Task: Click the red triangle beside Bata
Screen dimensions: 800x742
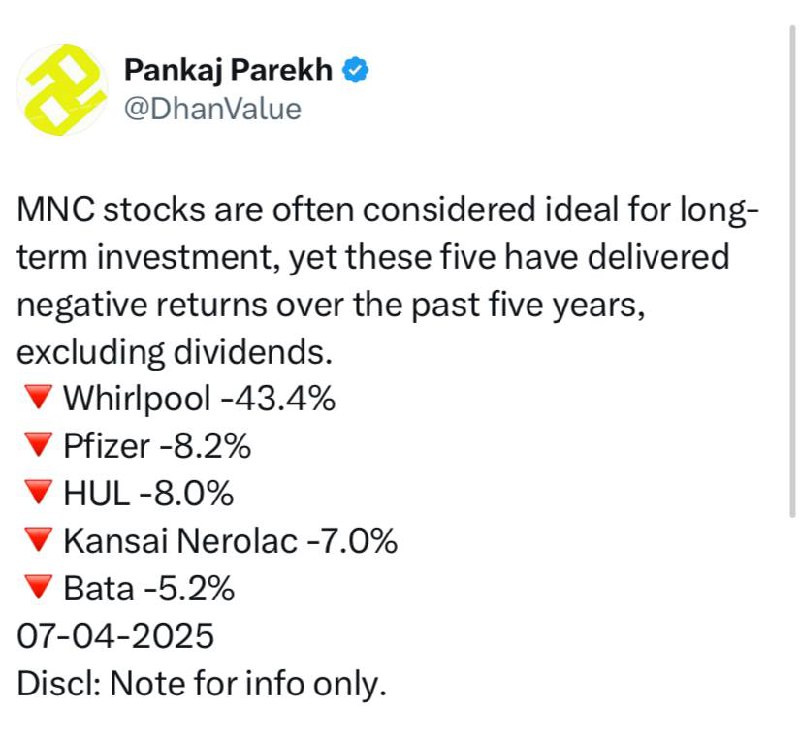Action: point(38,587)
